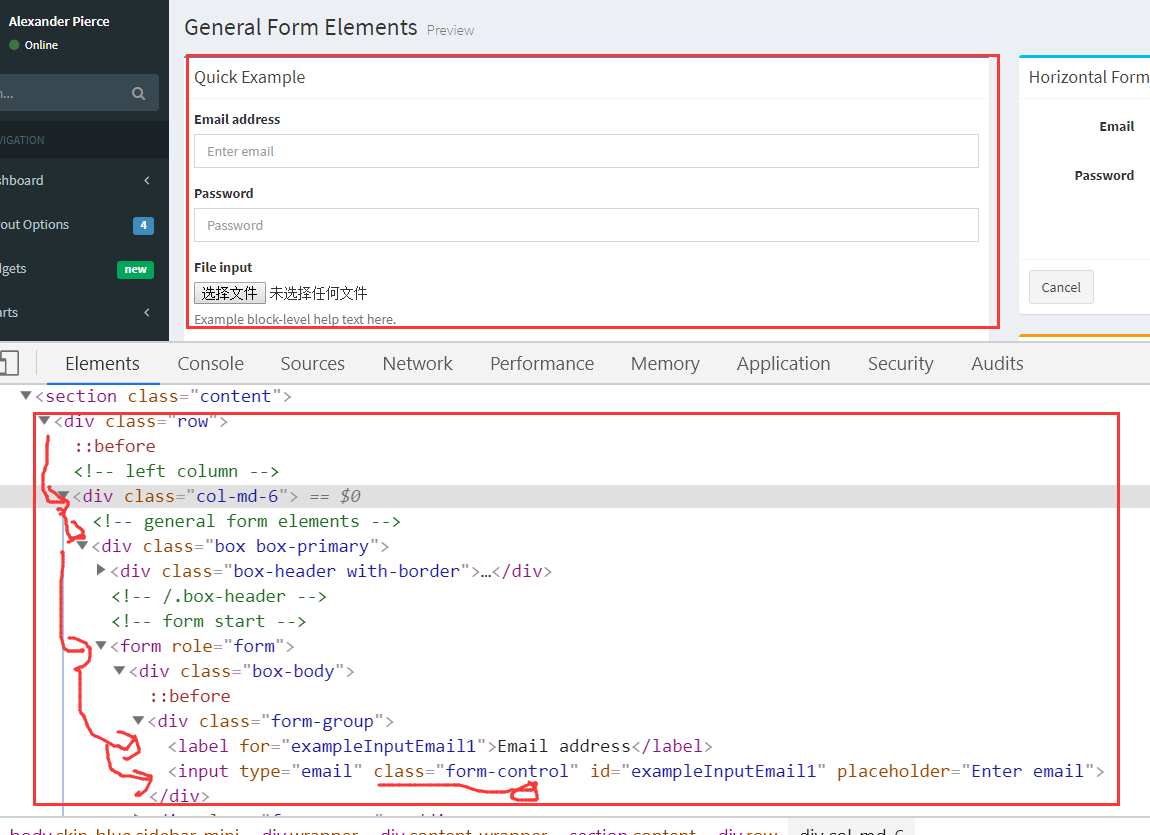
Task: Click the Cancel button in Horizontal Form
Action: 1061,287
